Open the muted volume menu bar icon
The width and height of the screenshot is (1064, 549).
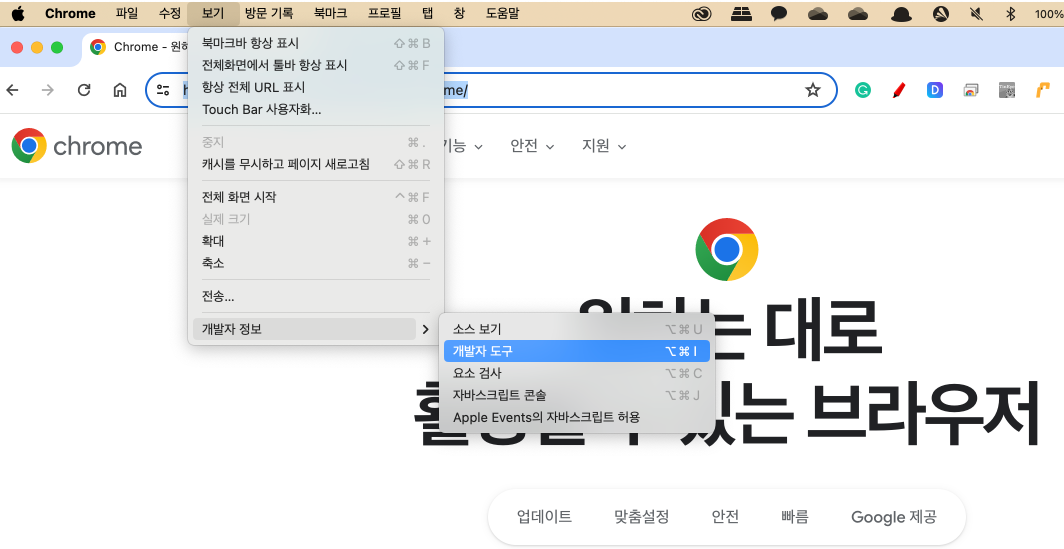click(x=977, y=14)
